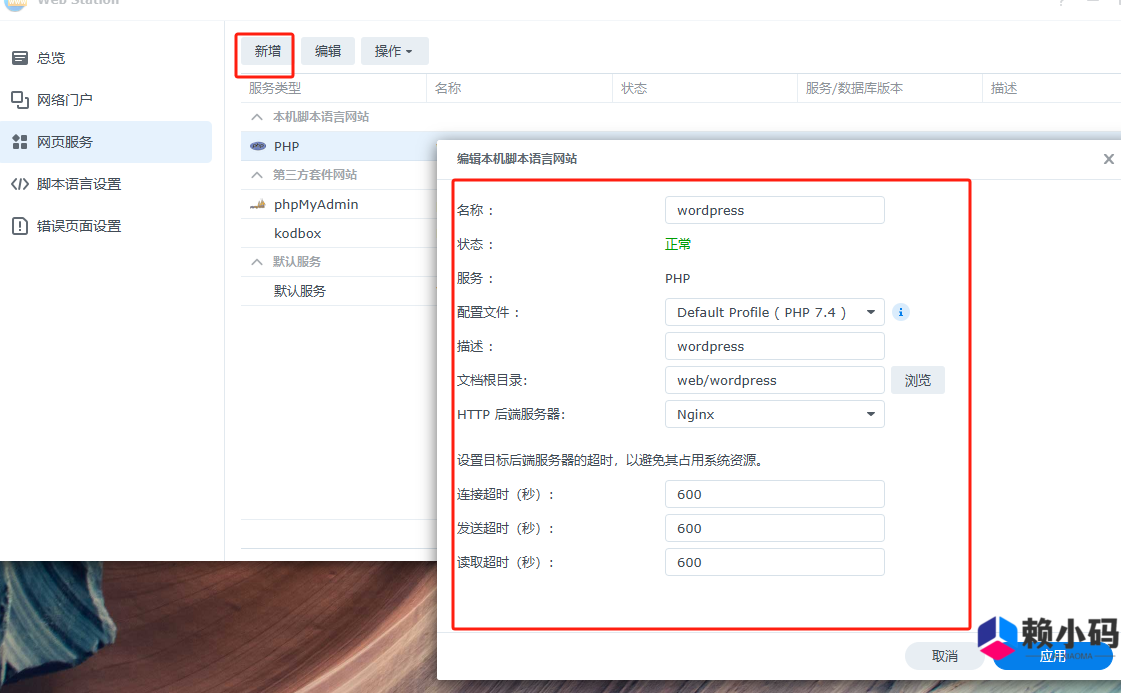Click the PHP service entry icon

tap(257, 146)
